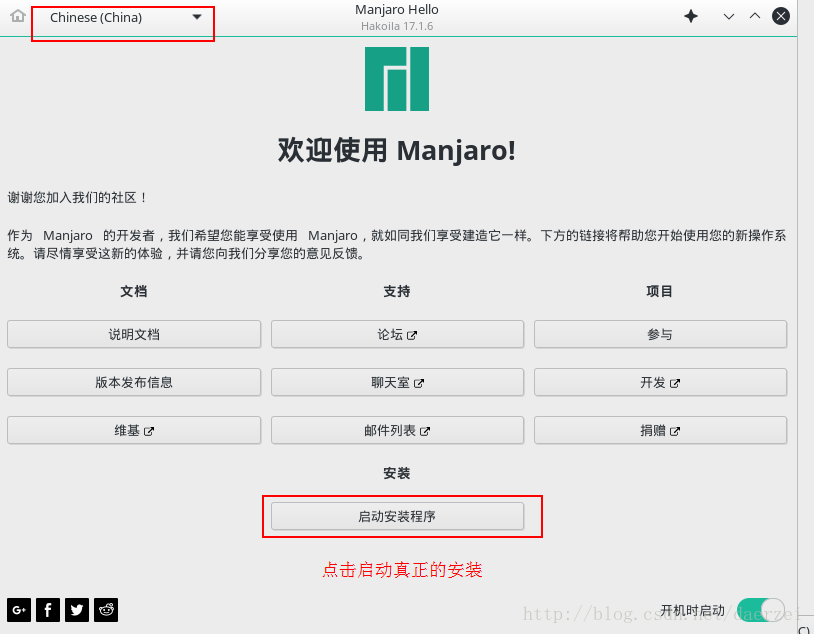Screen dimensions: 814x634
Task: Open the Twitter social icon
Action: coord(77,610)
